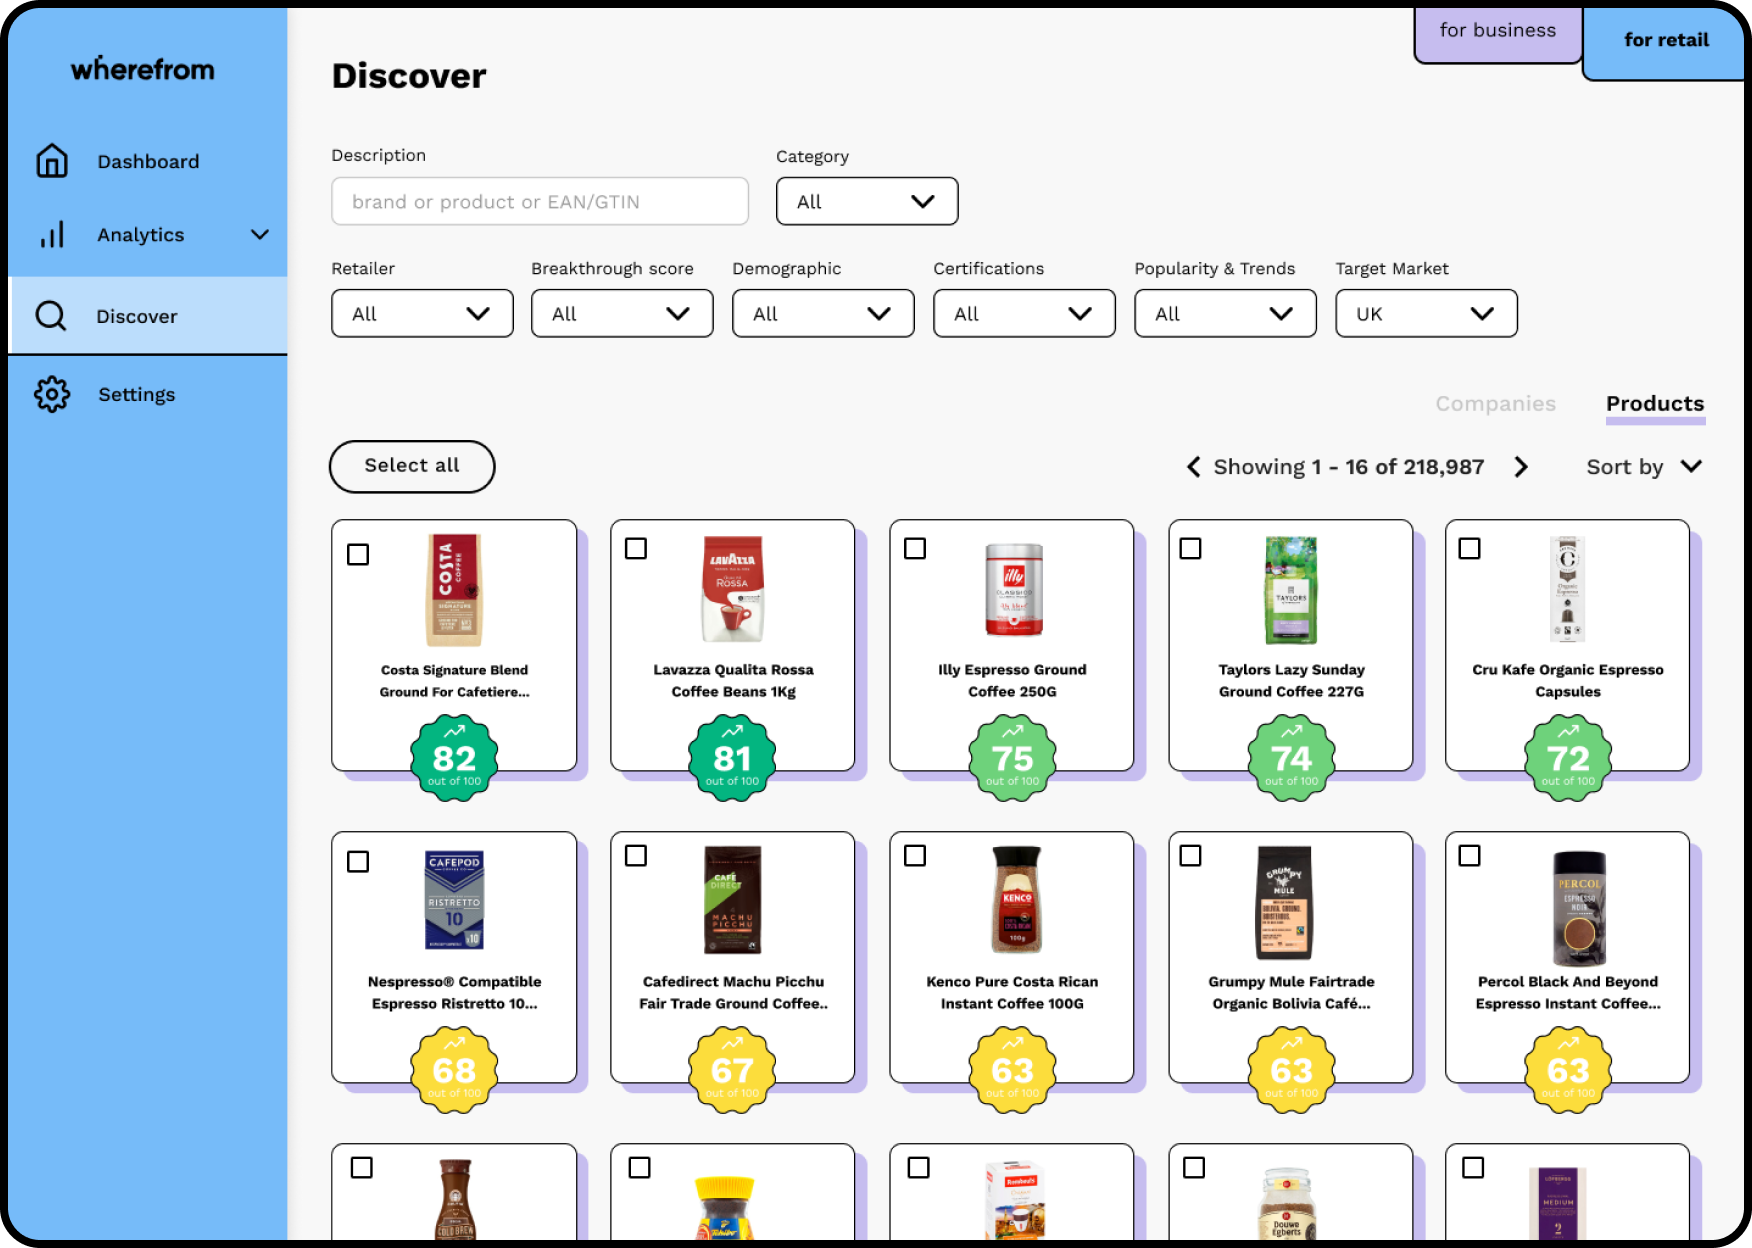Viewport: 1752px width, 1248px height.
Task: Tick checkbox for Percol Black And Beyond
Action: pos(1470,855)
